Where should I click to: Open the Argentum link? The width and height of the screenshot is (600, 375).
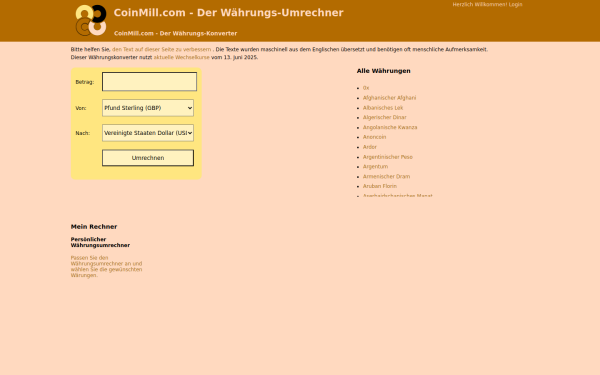[375, 166]
